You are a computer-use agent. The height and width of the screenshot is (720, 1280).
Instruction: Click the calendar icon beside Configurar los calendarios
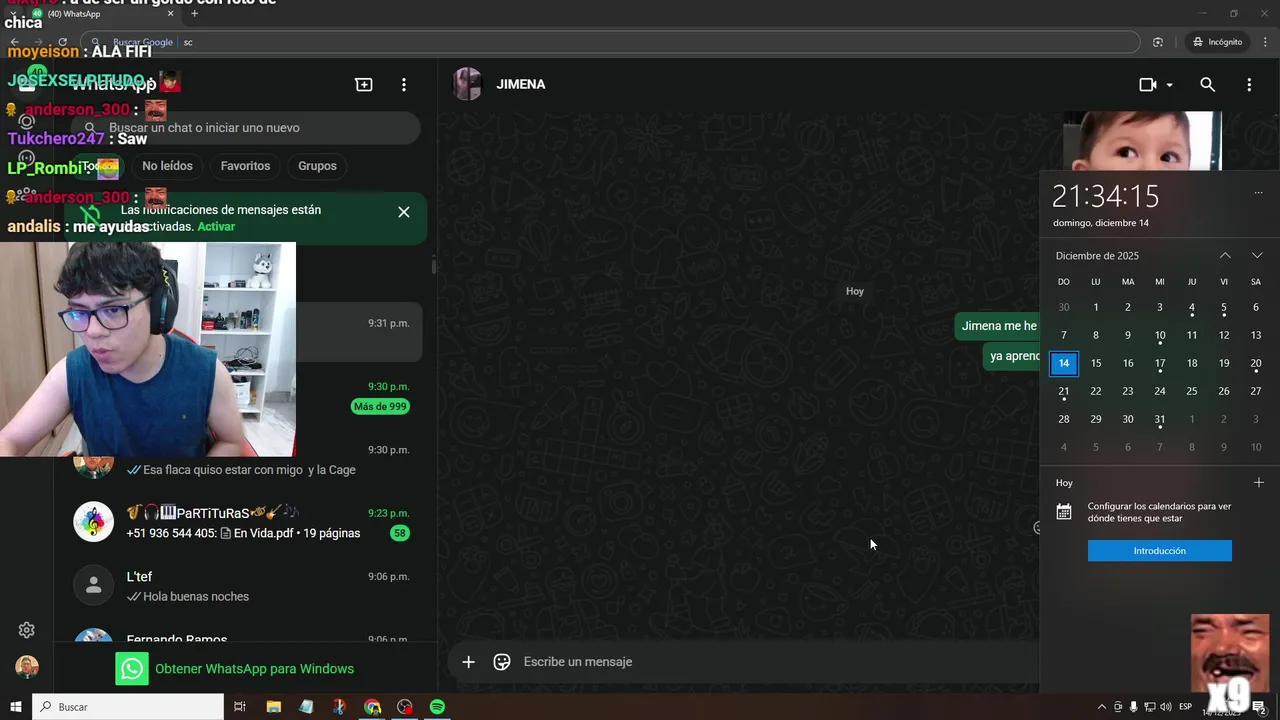point(1064,512)
